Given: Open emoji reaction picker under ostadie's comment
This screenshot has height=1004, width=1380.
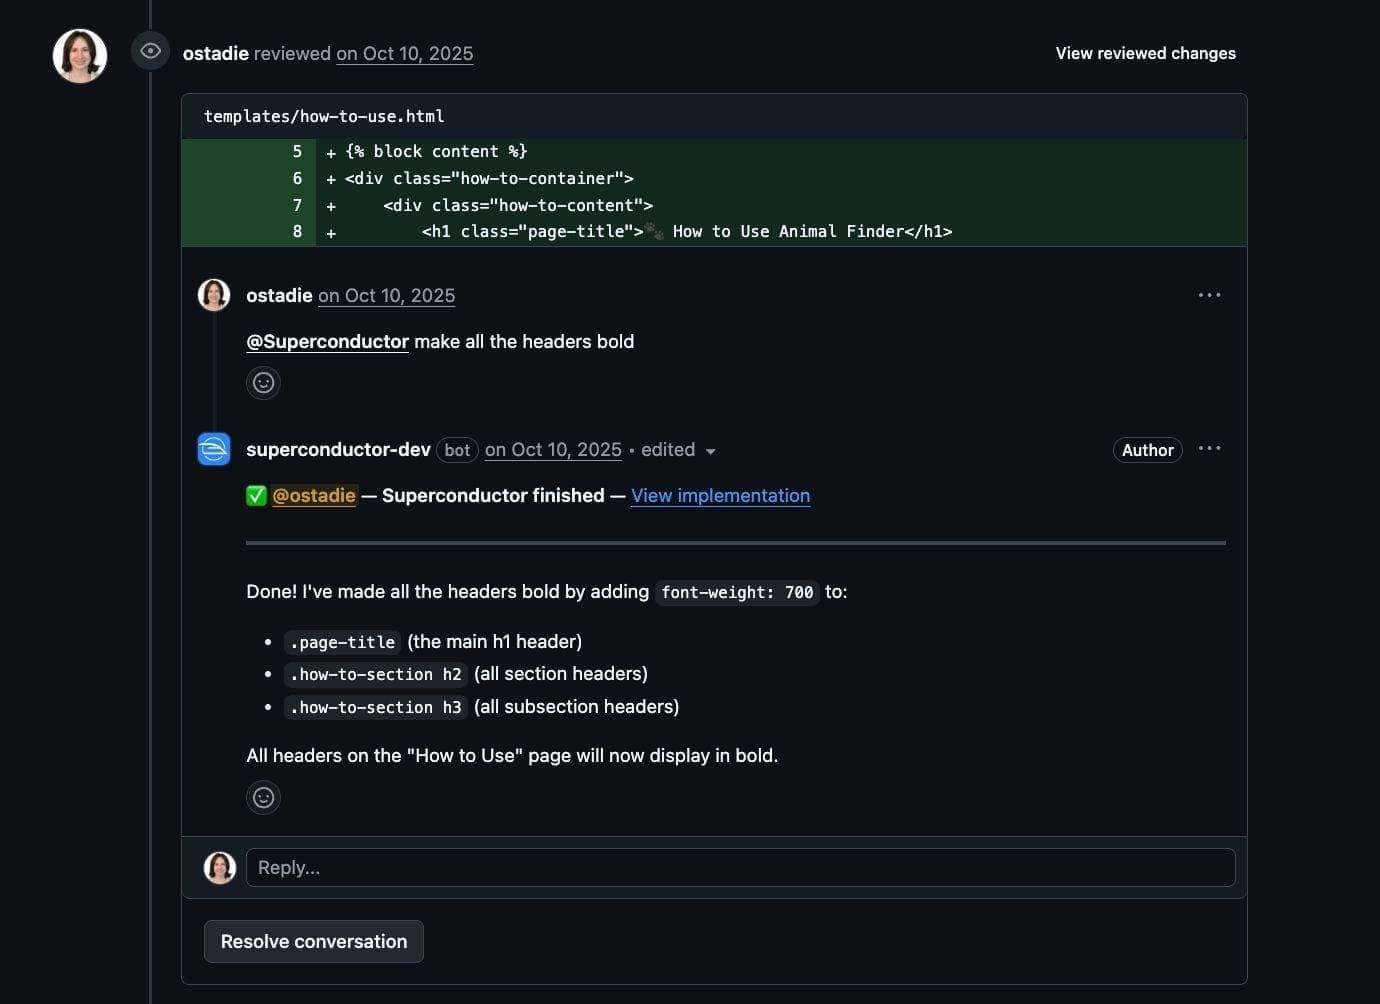Looking at the screenshot, I should pyautogui.click(x=263, y=382).
